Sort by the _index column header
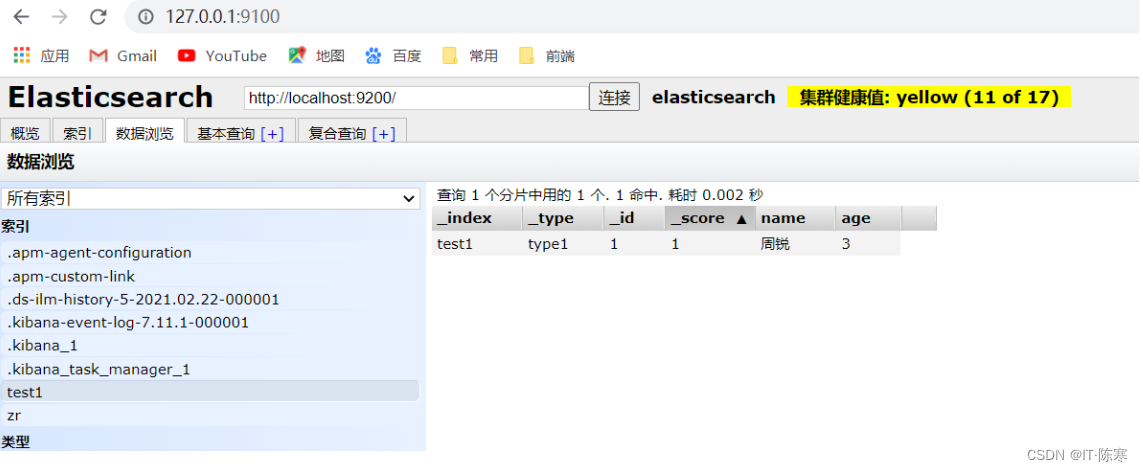 [x=477, y=219]
